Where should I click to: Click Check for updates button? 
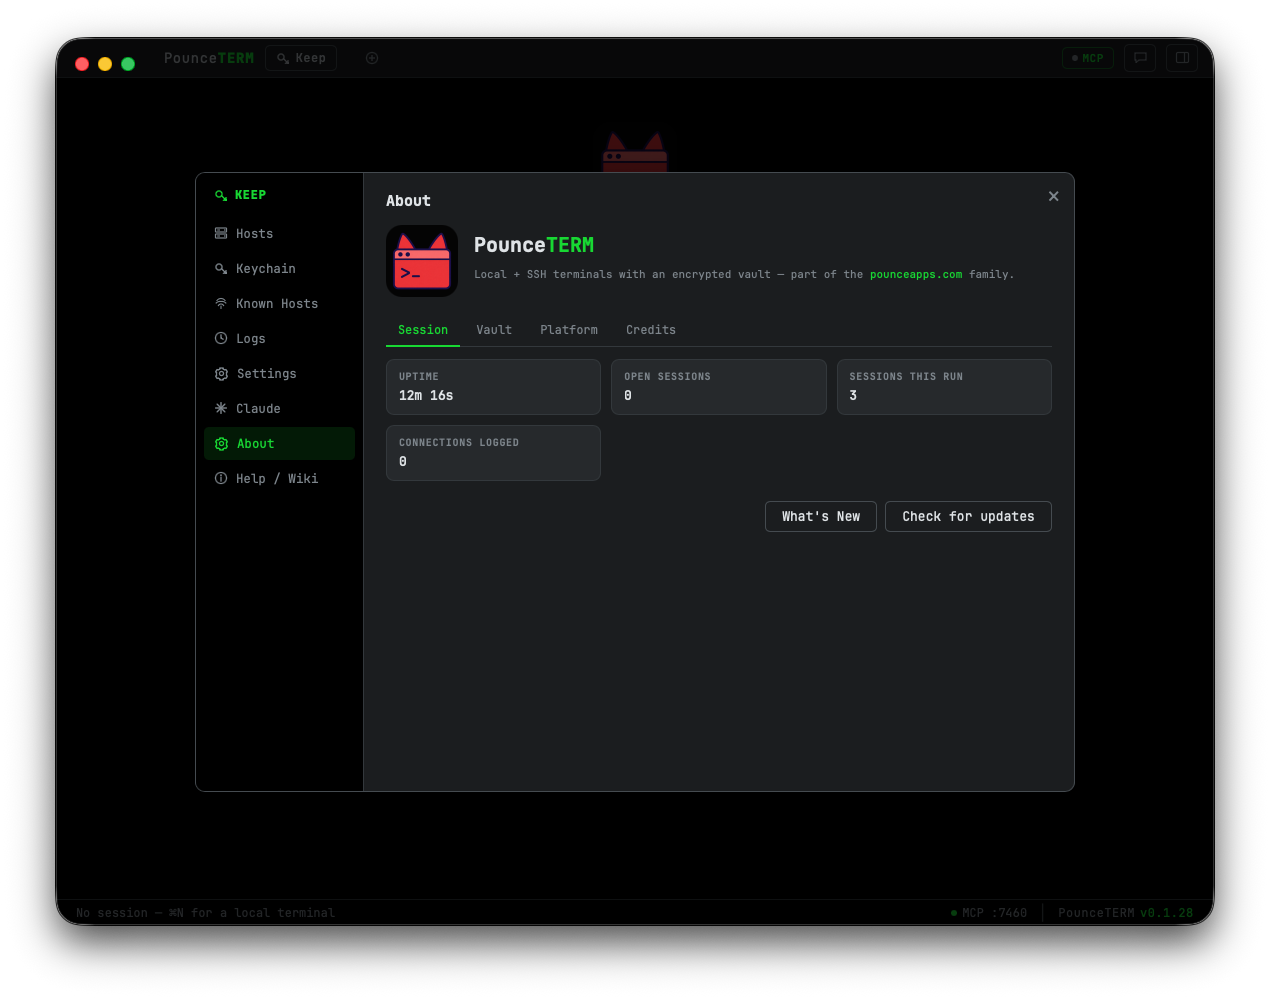click(968, 517)
